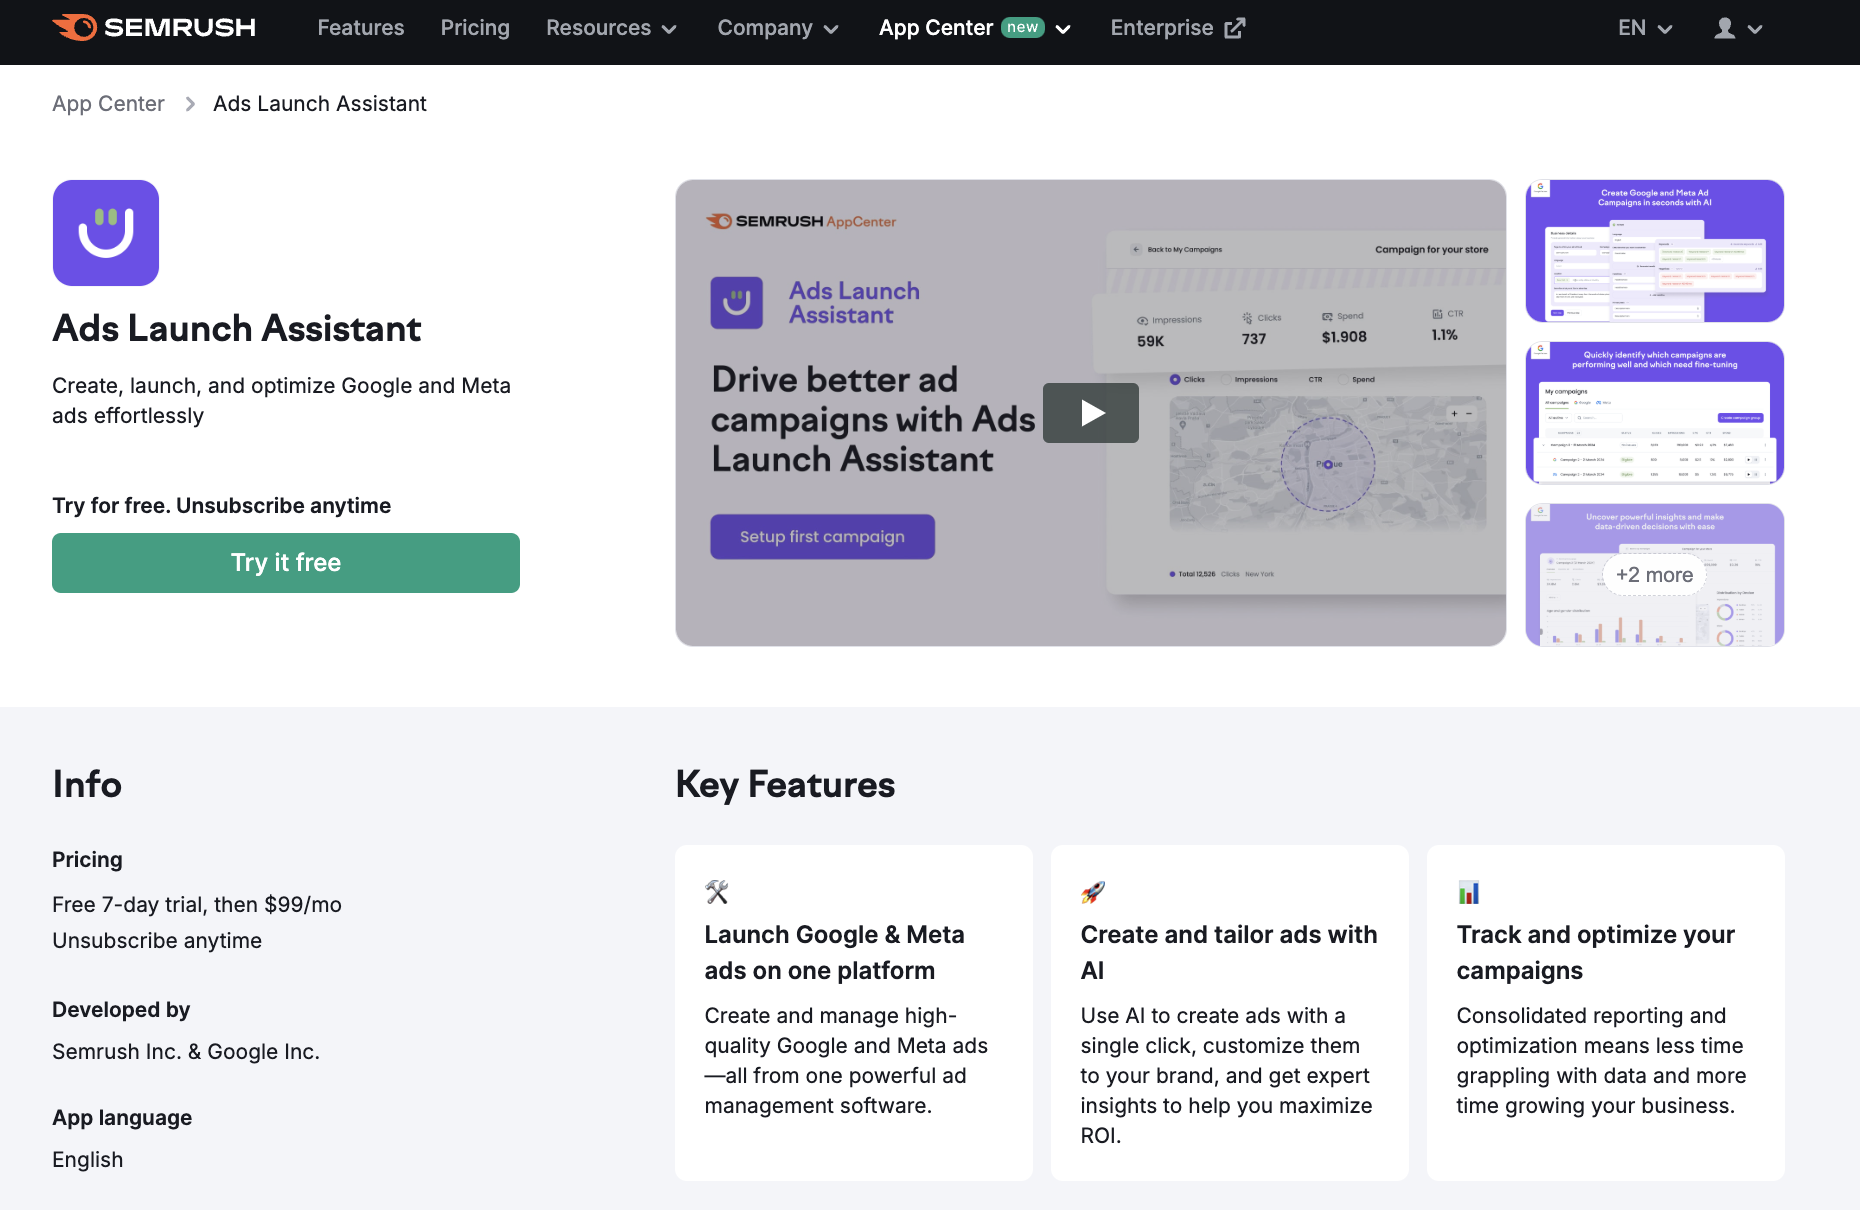This screenshot has height=1210, width=1860.
Task: Go to the Pricing page
Action: (475, 28)
